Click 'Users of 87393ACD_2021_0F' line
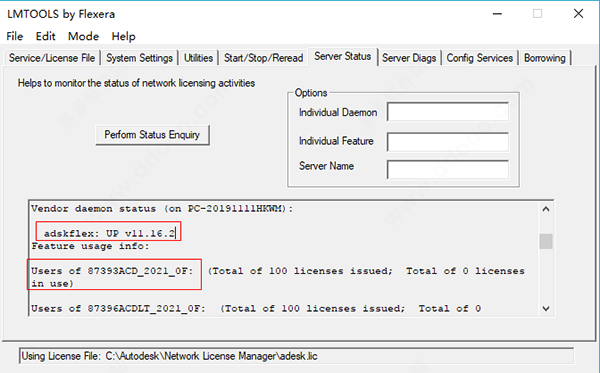 (x=278, y=277)
